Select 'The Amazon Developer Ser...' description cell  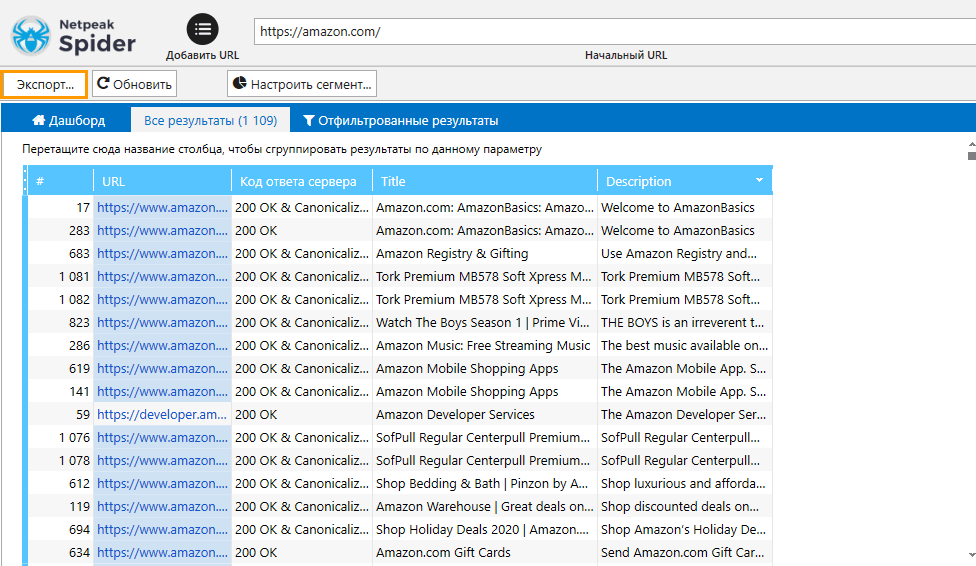tap(685, 415)
